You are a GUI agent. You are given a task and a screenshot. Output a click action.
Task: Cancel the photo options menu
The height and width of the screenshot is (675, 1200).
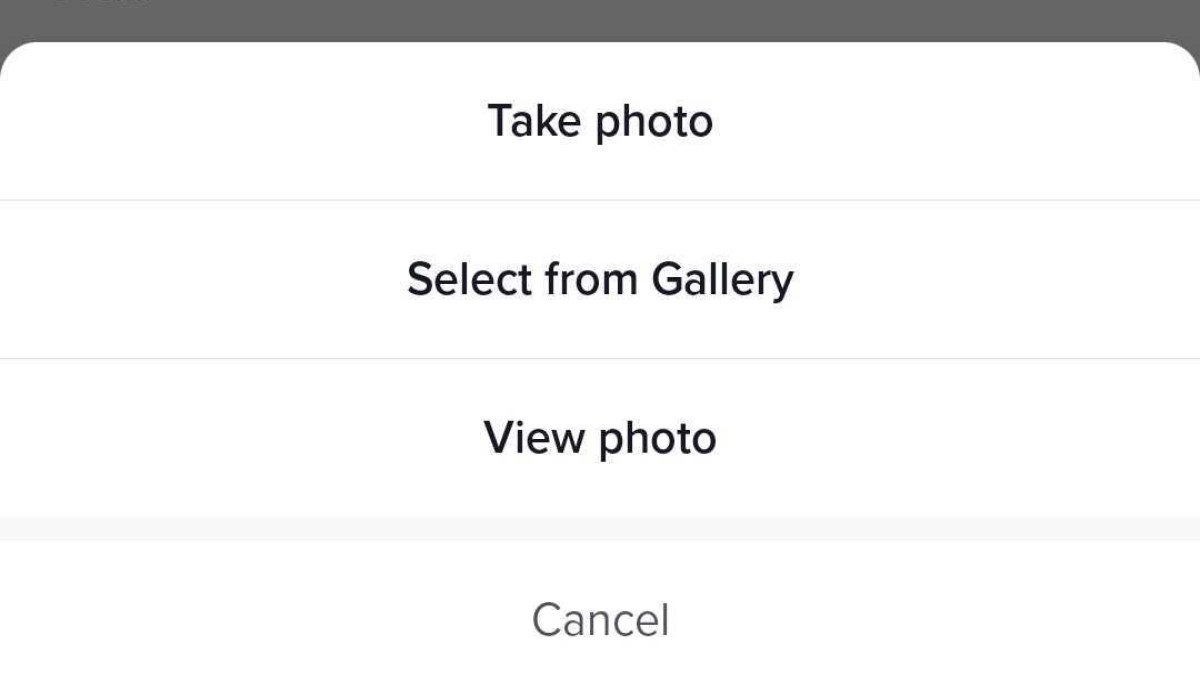coord(600,619)
